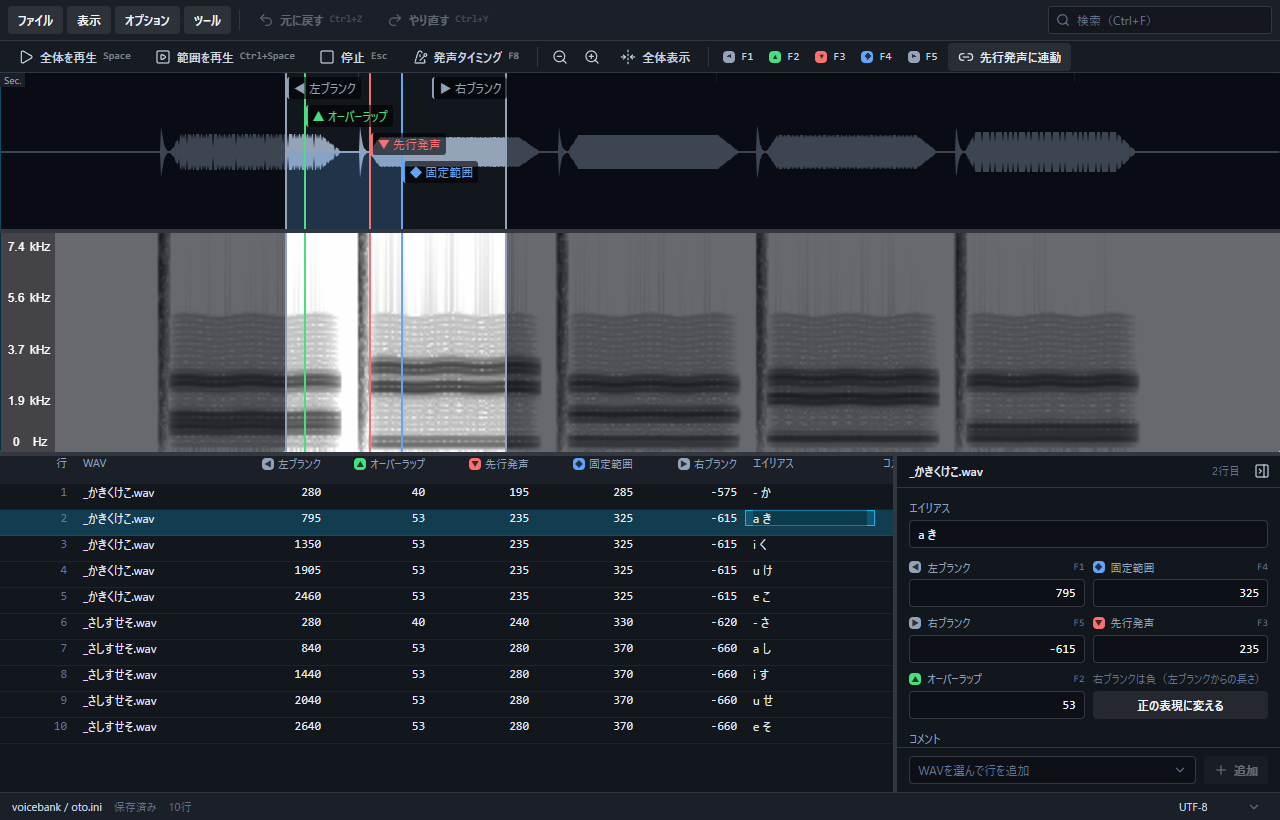The height and width of the screenshot is (820, 1280).
Task: Select F3 preutterance marker tool
Action: (x=830, y=57)
